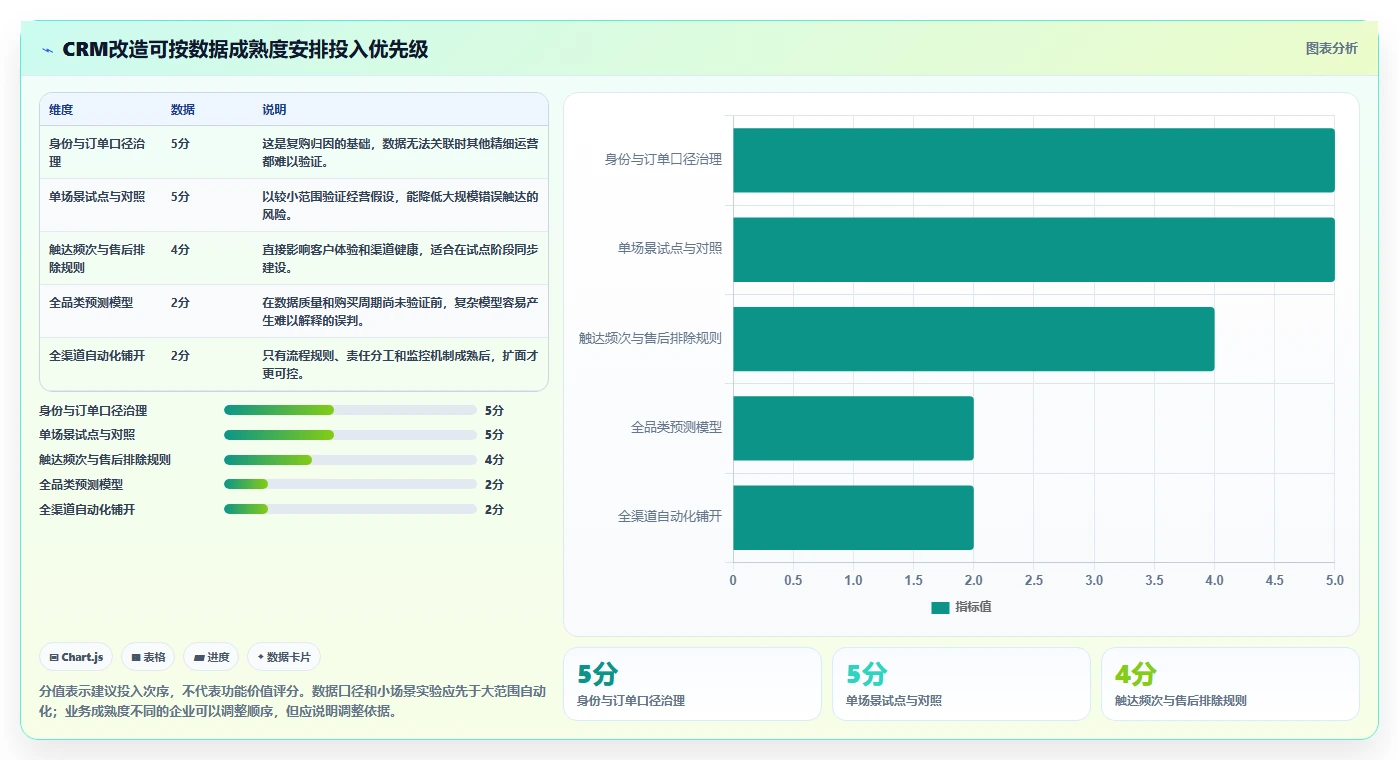The image size is (1399, 760).
Task: Click the 单场景试点与对照 progress bar
Action: click(350, 435)
